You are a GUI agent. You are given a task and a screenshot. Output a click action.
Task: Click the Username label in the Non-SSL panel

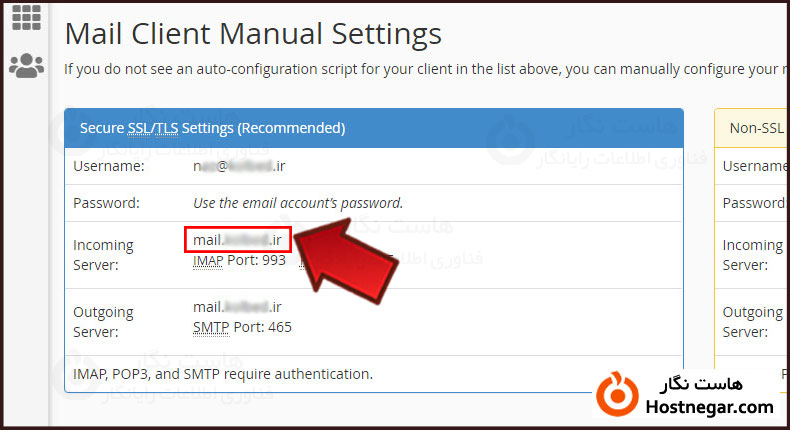[756, 166]
